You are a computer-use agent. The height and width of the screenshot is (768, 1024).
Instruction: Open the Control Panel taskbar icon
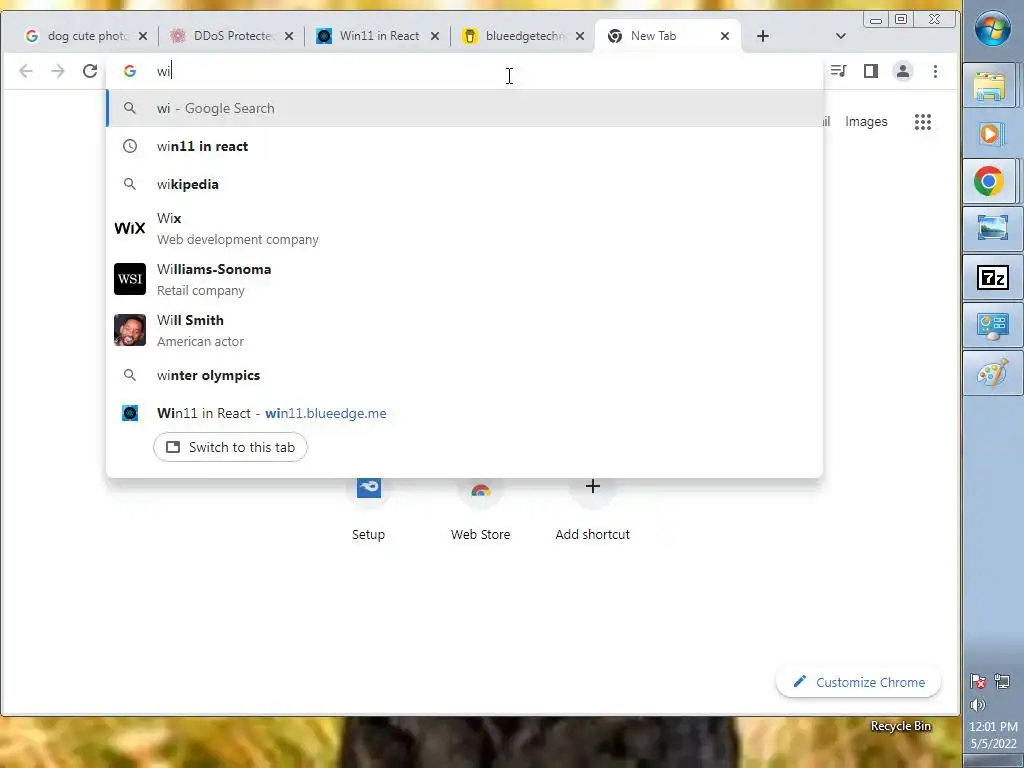point(992,325)
